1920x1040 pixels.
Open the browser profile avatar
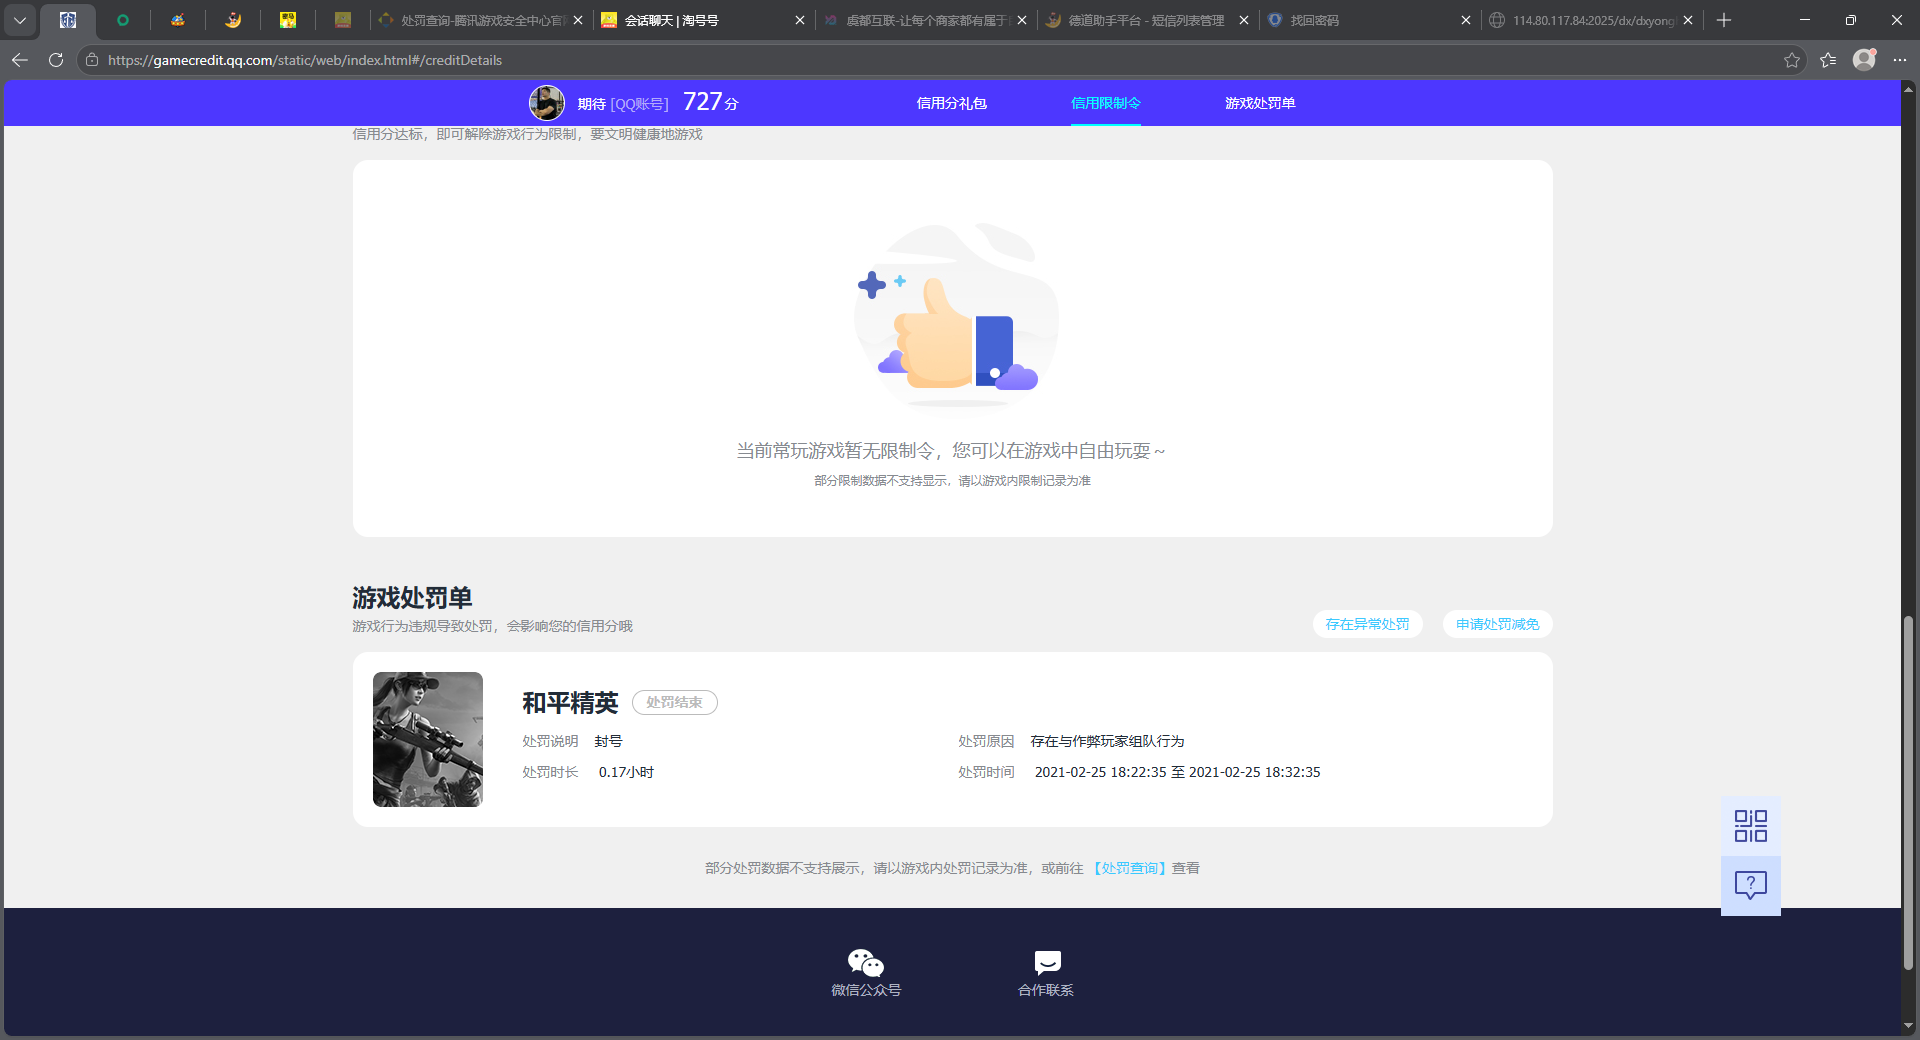[x=1864, y=60]
